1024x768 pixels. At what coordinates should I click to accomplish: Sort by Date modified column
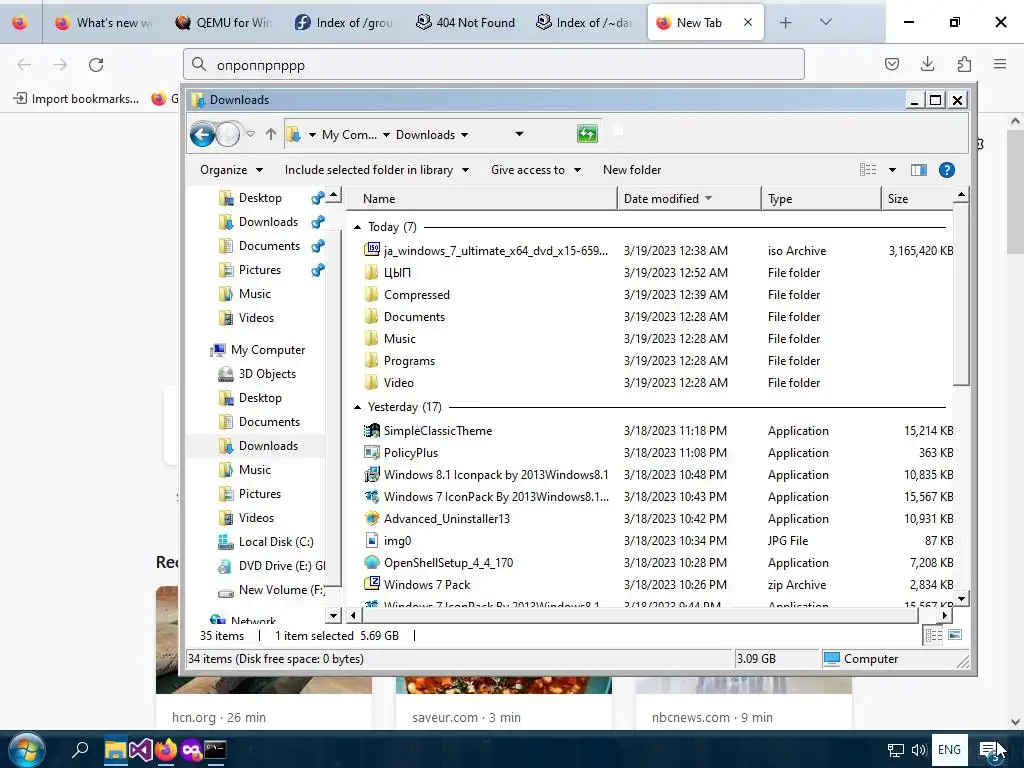click(x=689, y=199)
